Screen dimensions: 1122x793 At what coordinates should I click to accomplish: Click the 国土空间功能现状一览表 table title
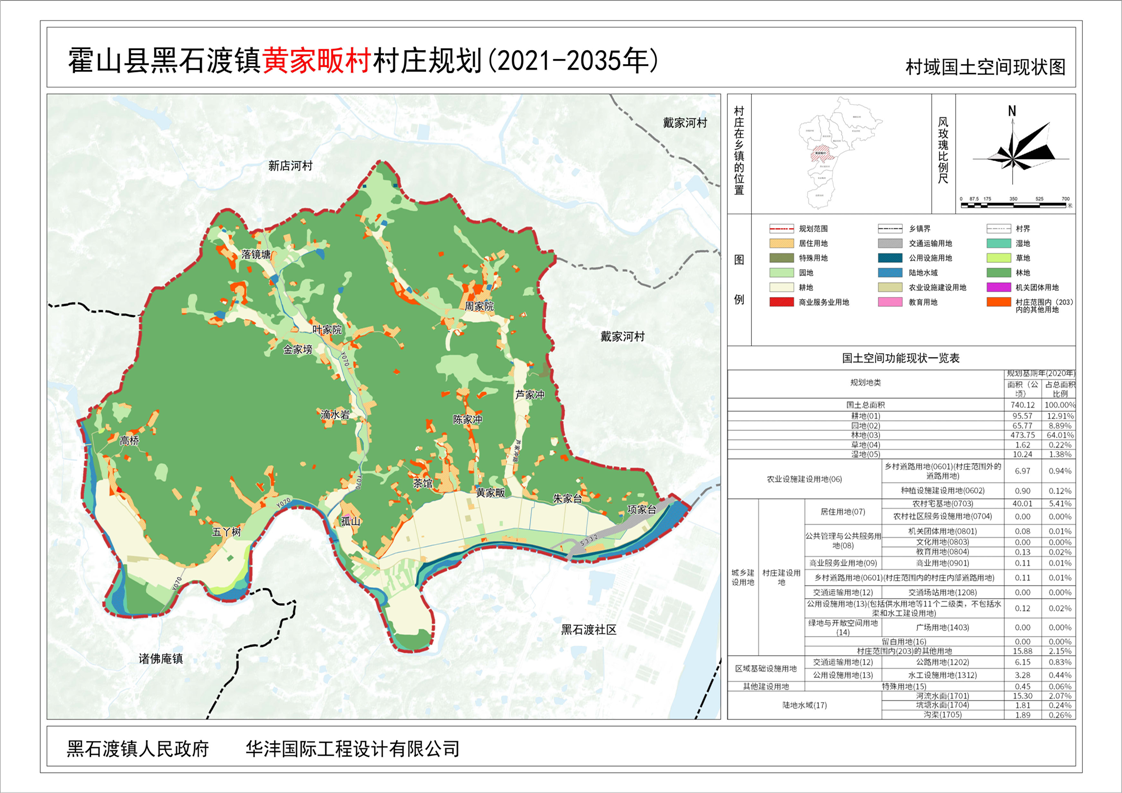pyautogui.click(x=901, y=358)
